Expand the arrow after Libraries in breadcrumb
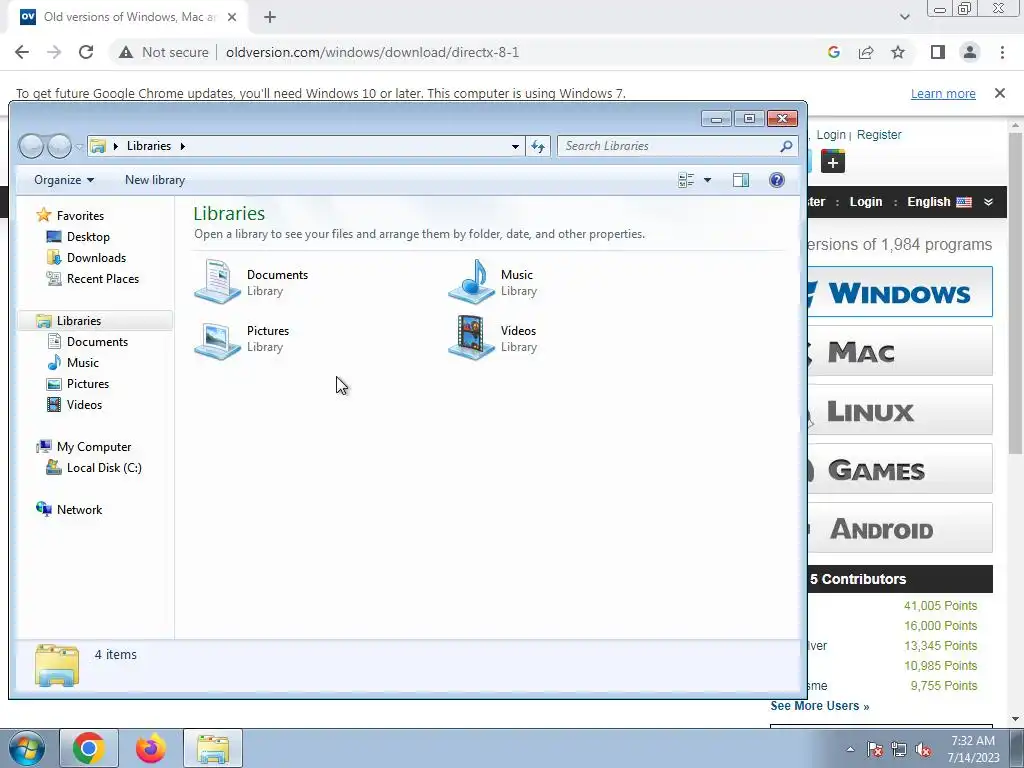Screen dimensions: 1024x768 [x=183, y=146]
